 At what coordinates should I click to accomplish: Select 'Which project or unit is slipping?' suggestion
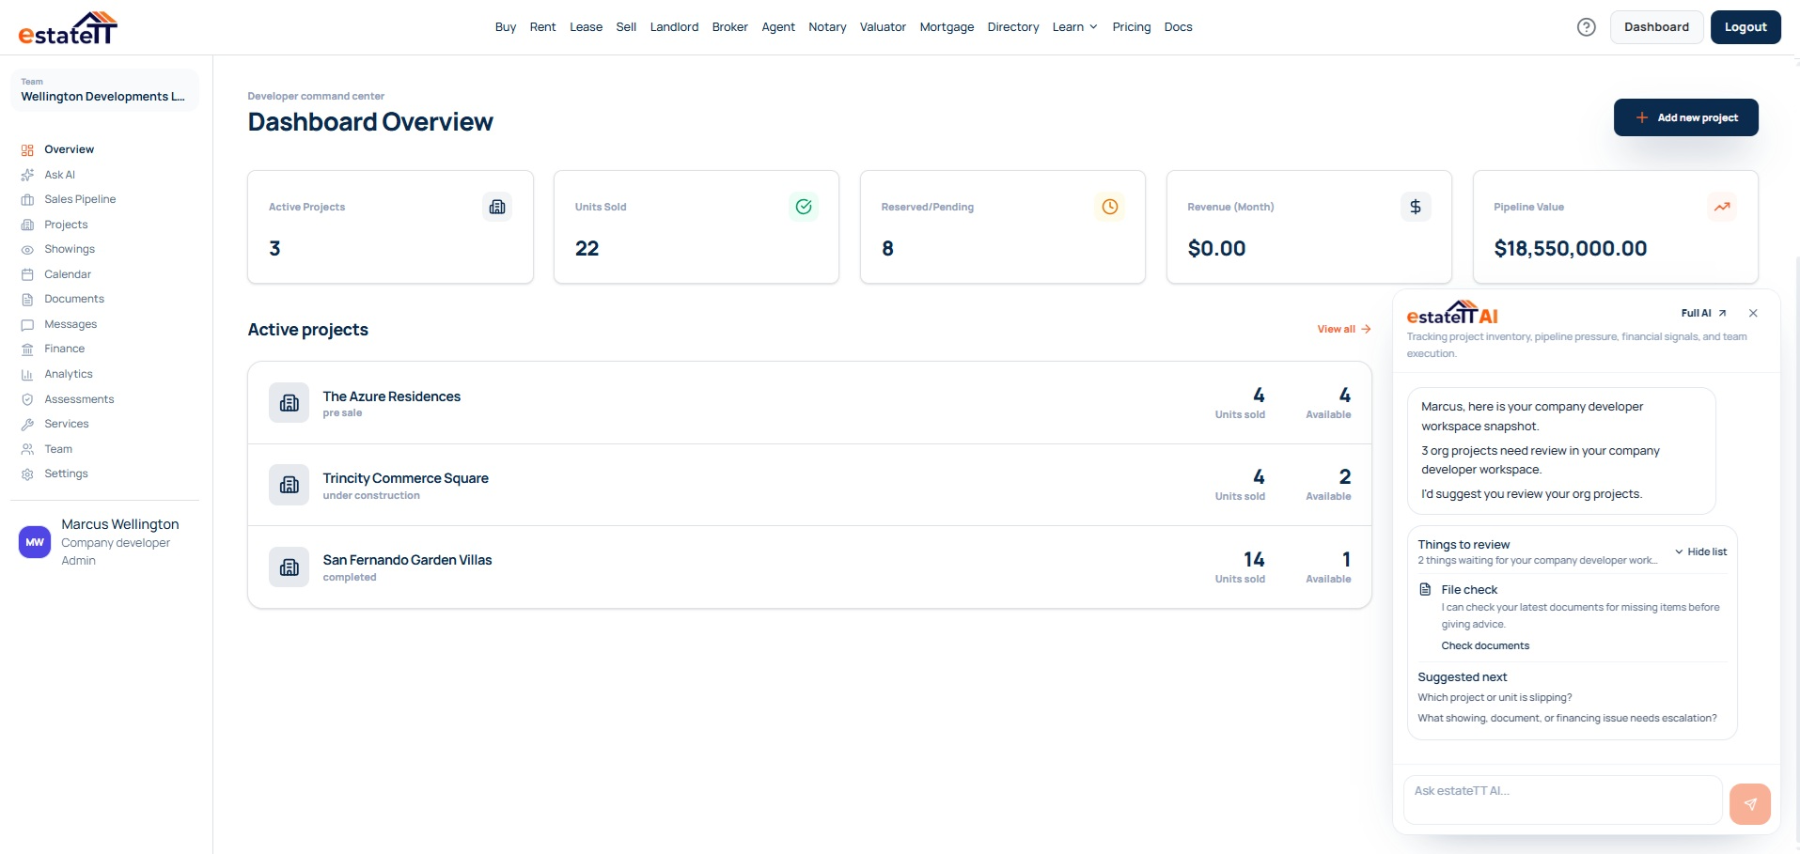[1494, 698]
